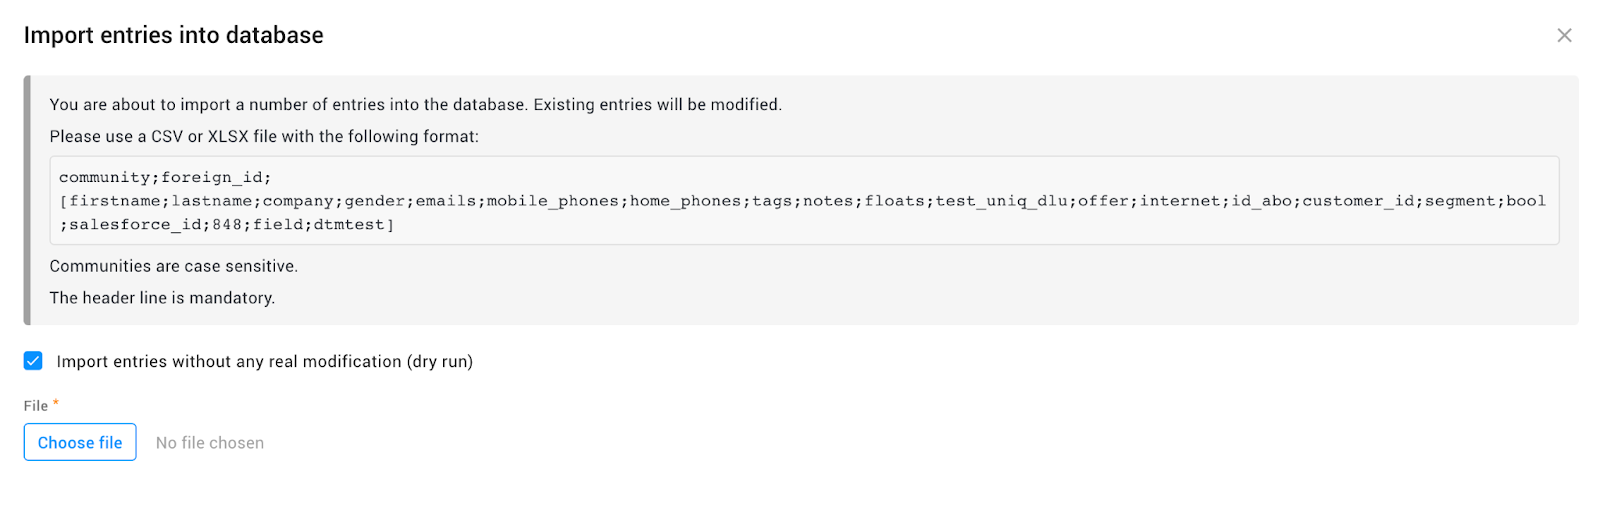Image resolution: width=1600 pixels, height=515 pixels.
Task: Click the "You are about to import" sentence
Action: pos(416,104)
